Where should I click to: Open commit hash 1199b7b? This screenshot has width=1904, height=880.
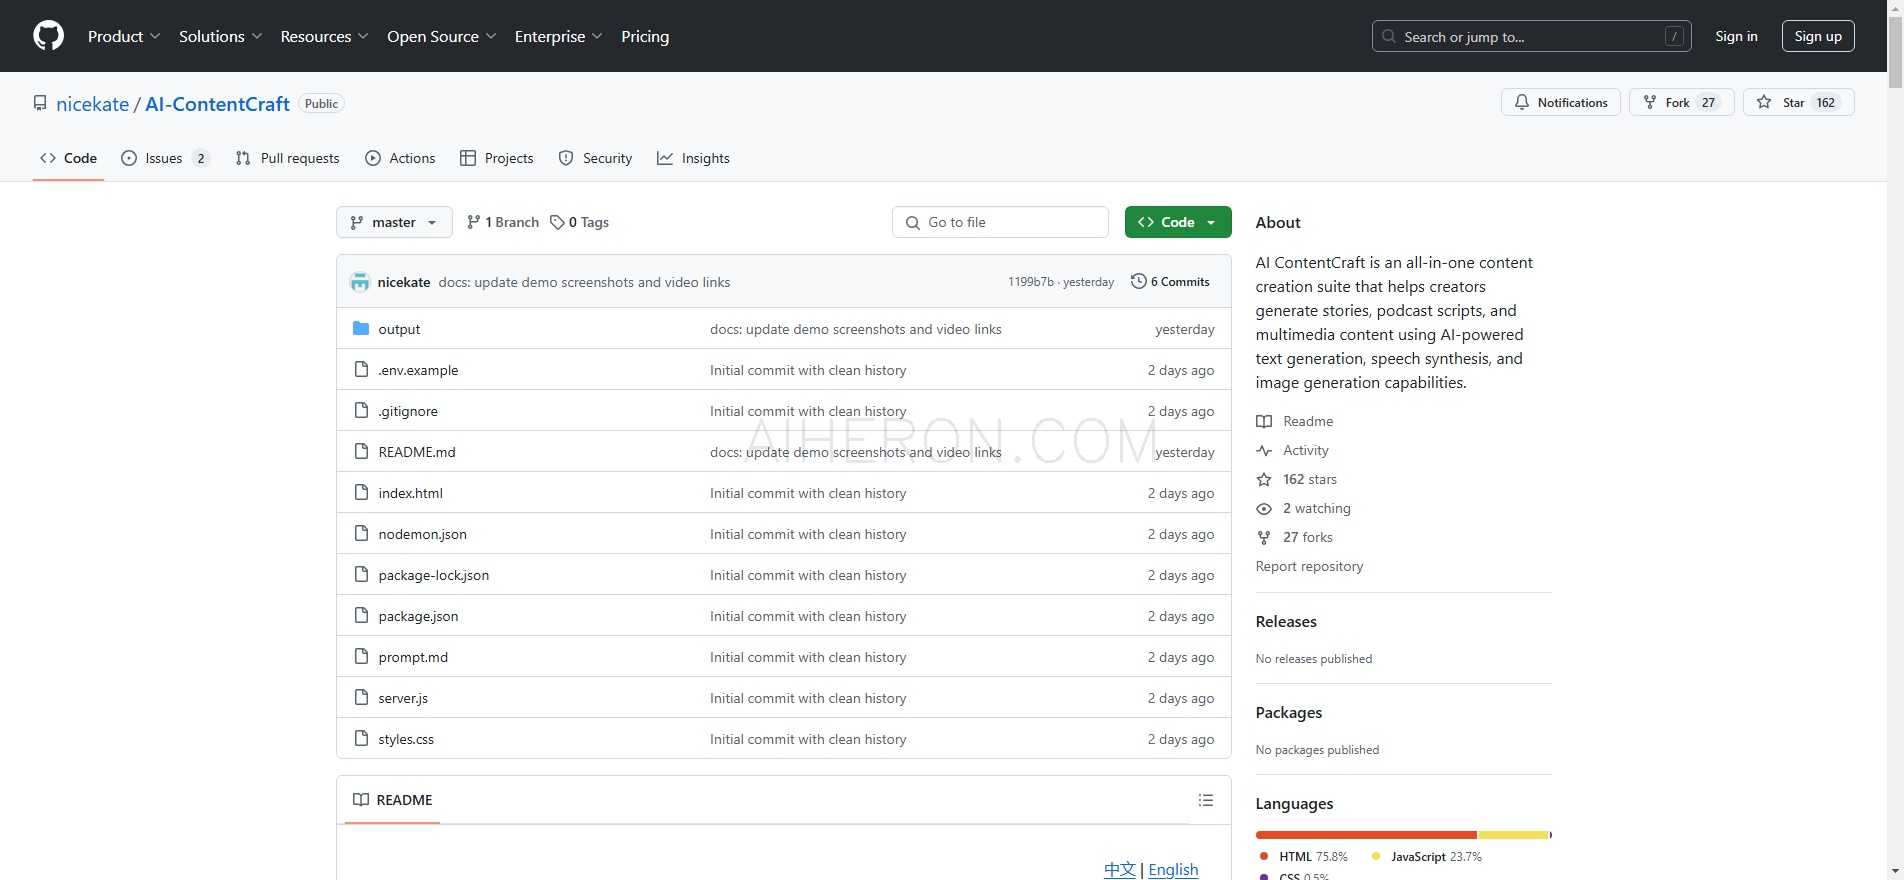click(x=1030, y=282)
